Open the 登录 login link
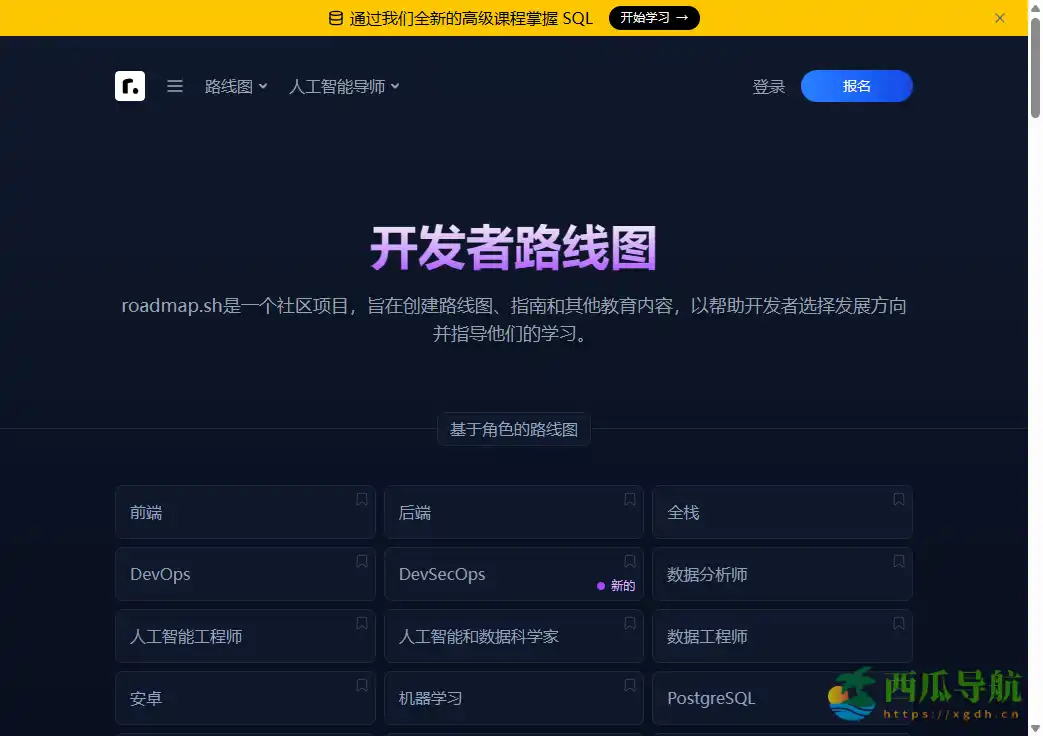 click(769, 86)
